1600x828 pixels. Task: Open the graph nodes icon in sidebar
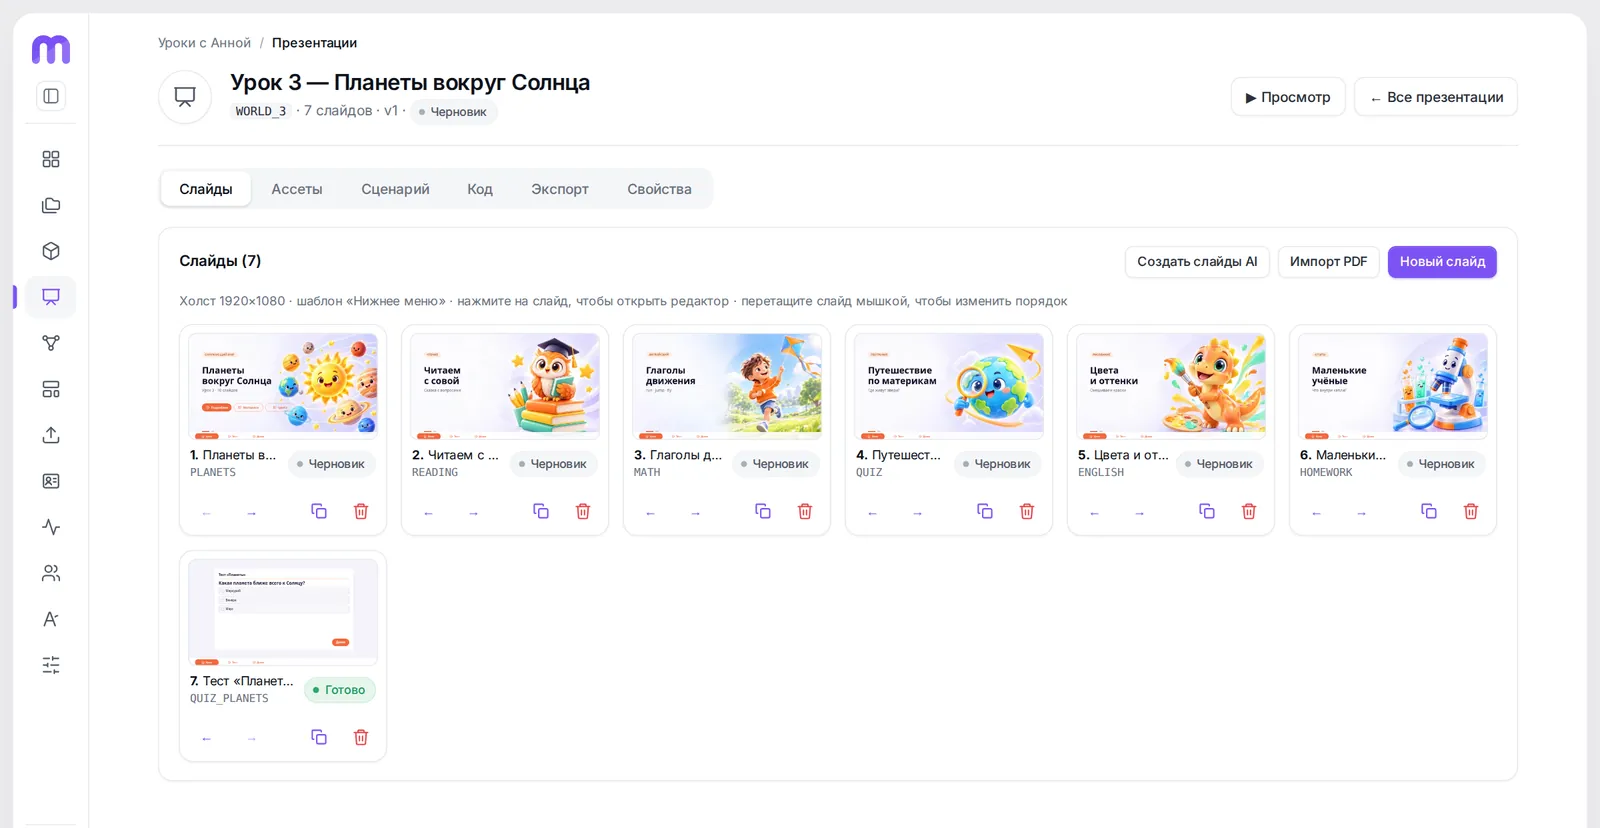pyautogui.click(x=51, y=343)
